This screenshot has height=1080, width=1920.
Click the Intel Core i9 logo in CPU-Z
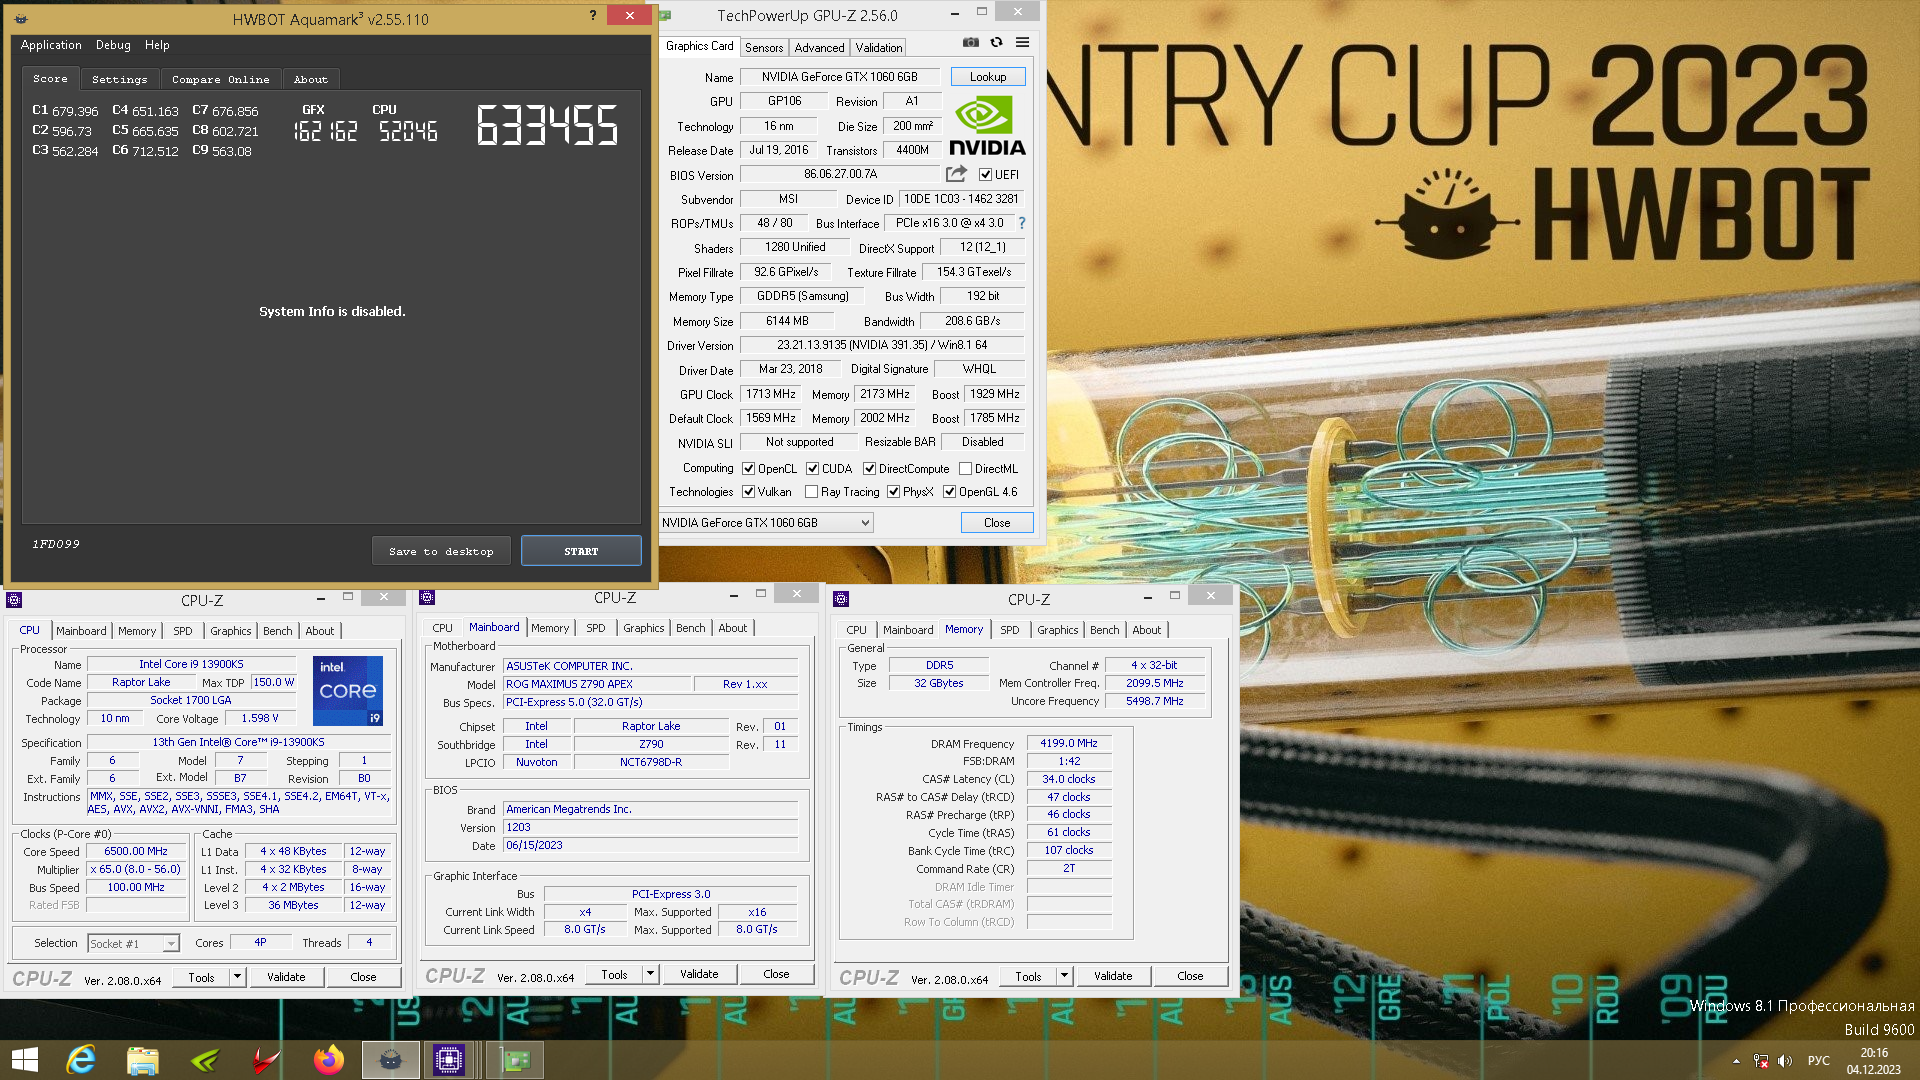pyautogui.click(x=348, y=691)
